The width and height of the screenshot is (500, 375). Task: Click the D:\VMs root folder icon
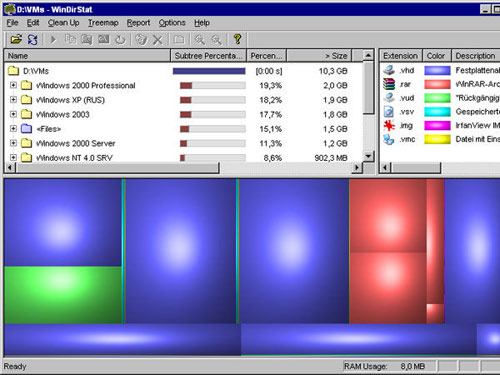coord(14,71)
